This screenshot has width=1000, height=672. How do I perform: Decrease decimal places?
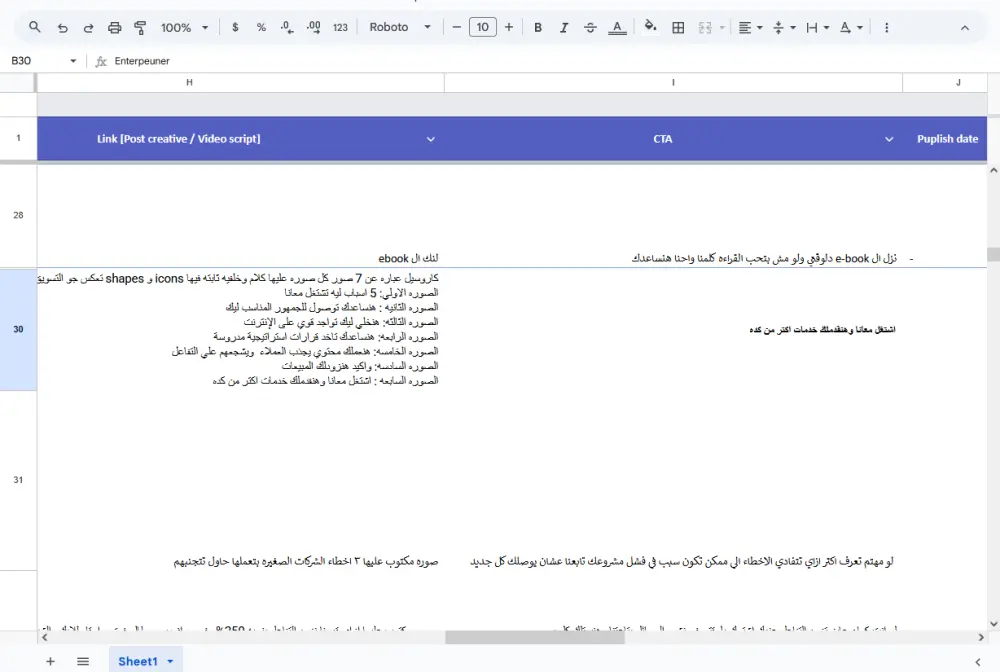[285, 27]
